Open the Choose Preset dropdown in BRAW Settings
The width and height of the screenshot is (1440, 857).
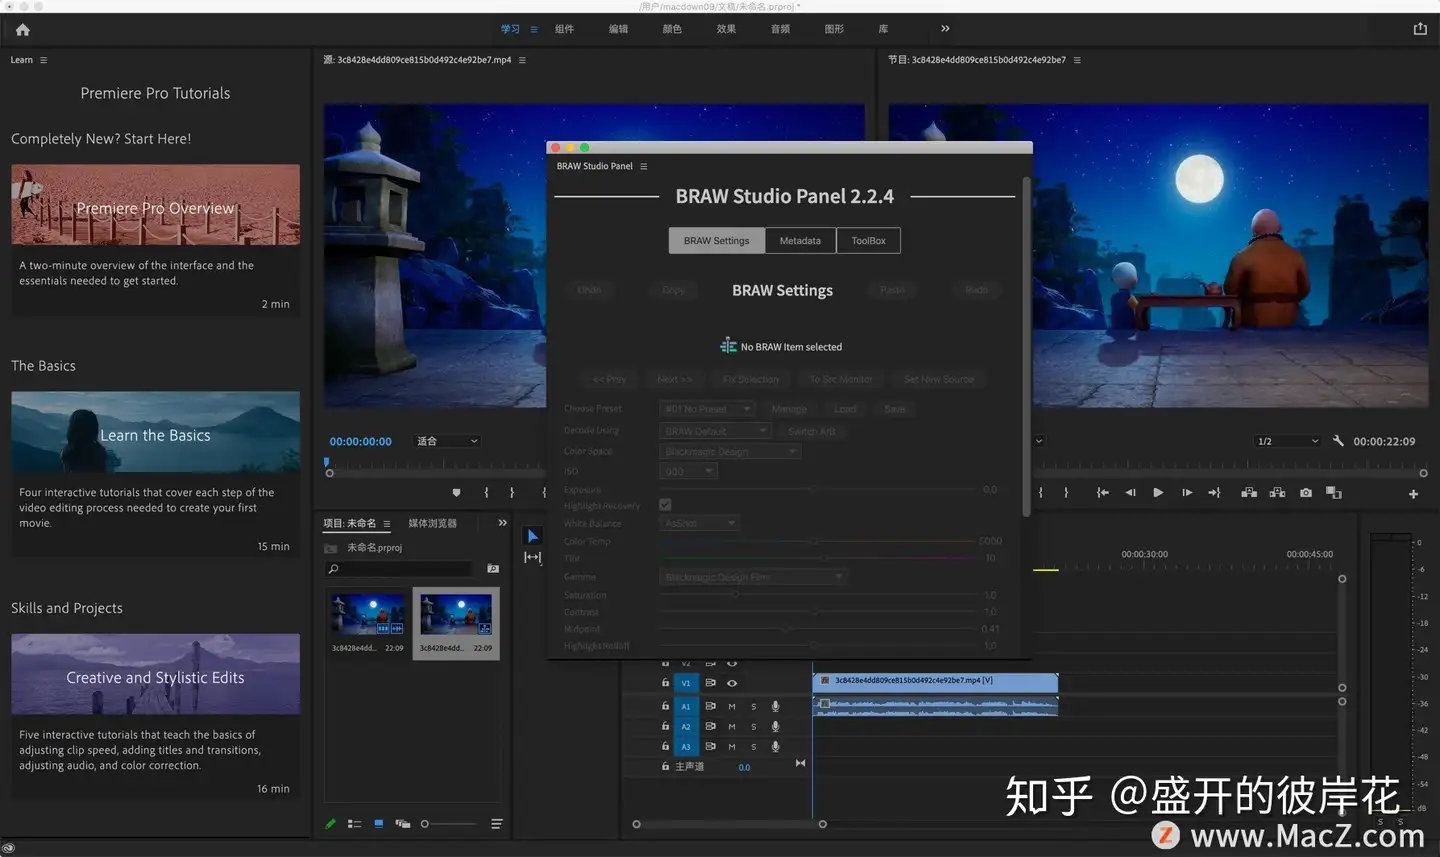click(707, 408)
